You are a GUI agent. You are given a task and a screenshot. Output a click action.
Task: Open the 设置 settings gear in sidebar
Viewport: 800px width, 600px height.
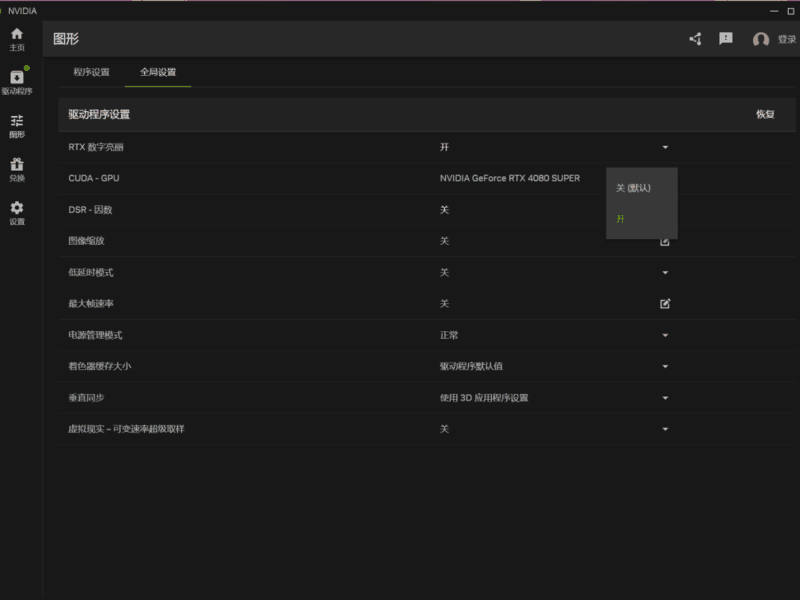click(x=17, y=213)
